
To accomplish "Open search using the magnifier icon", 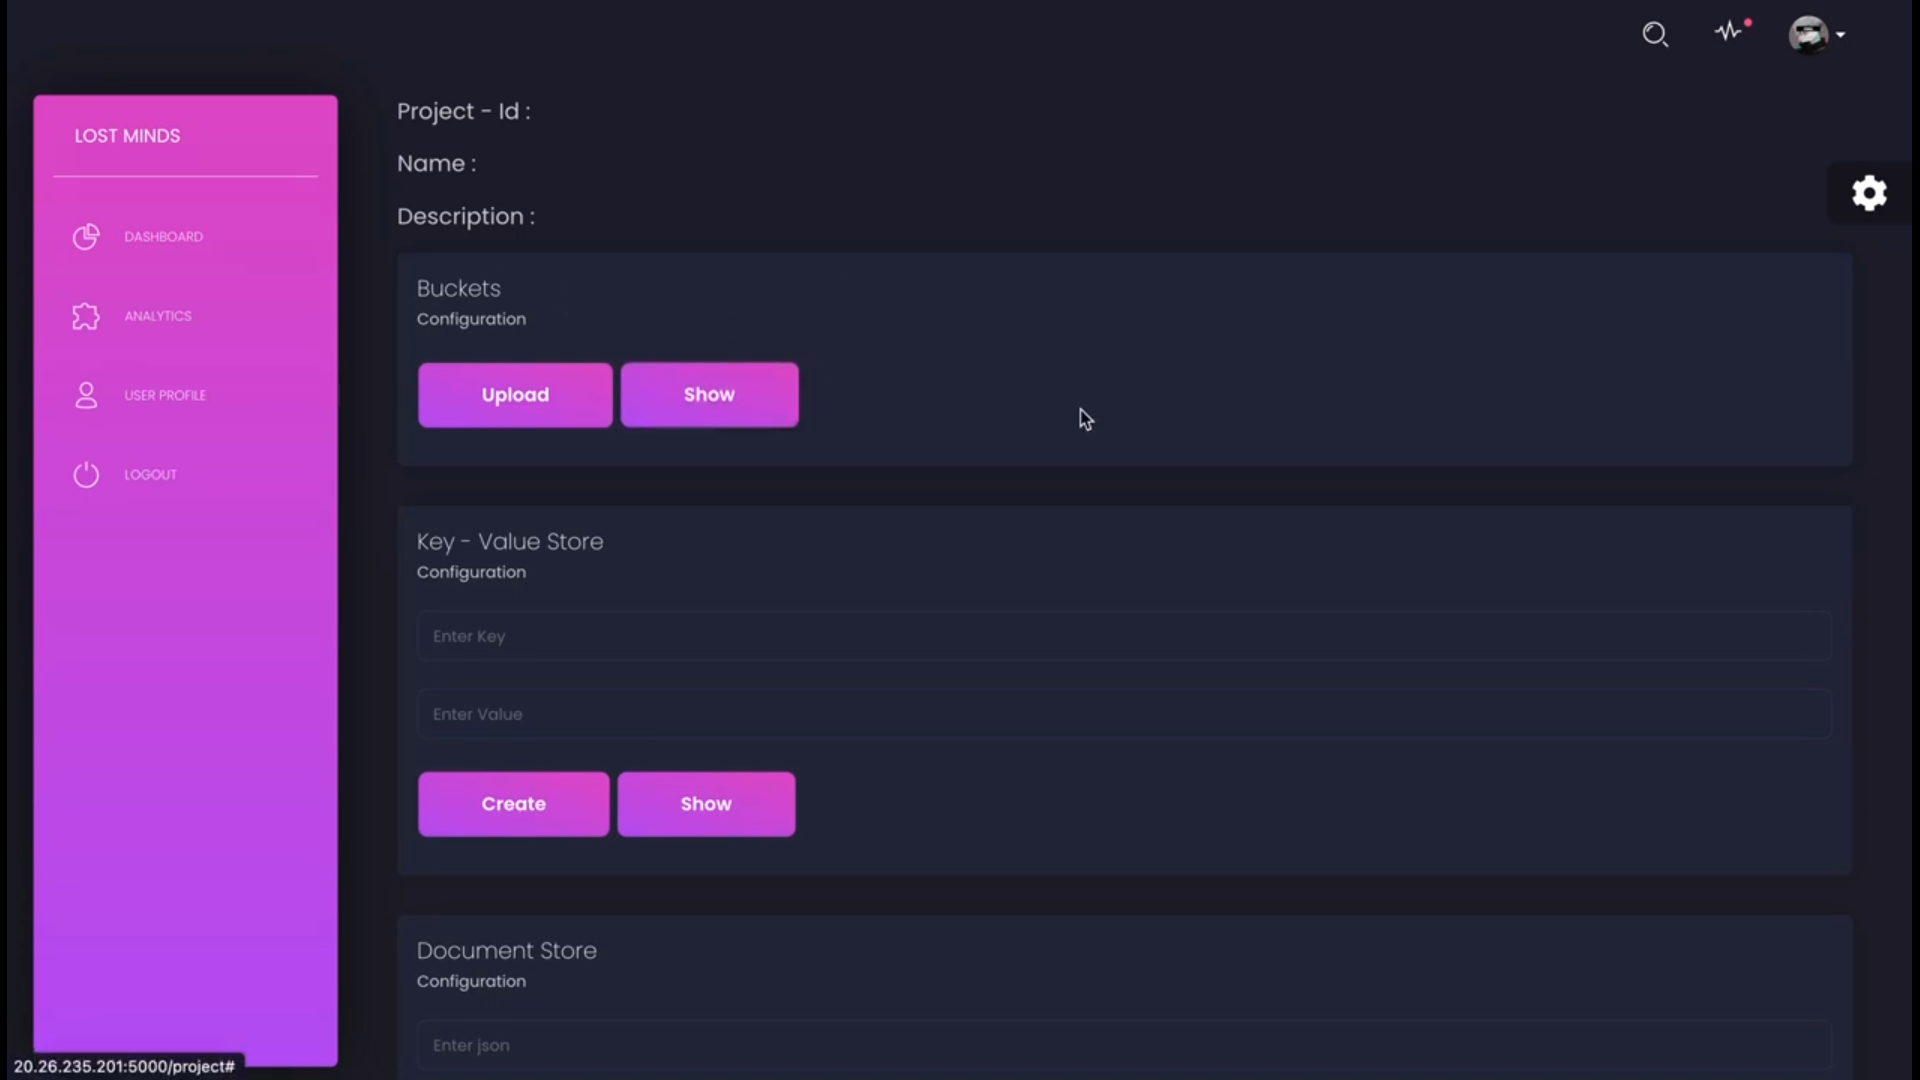I will coord(1655,34).
